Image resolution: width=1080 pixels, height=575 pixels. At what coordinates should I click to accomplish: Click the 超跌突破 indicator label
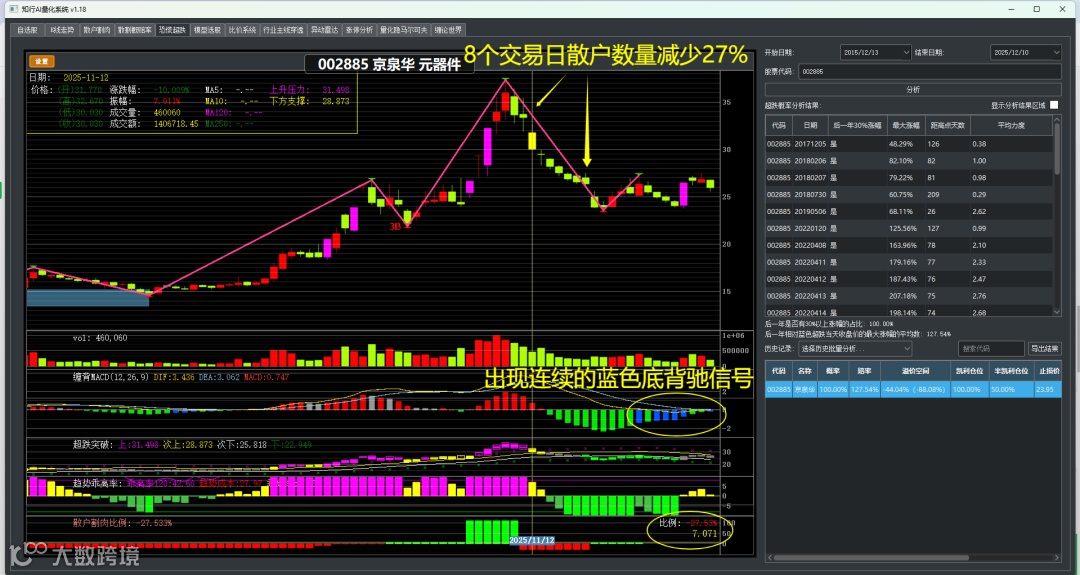point(94,445)
